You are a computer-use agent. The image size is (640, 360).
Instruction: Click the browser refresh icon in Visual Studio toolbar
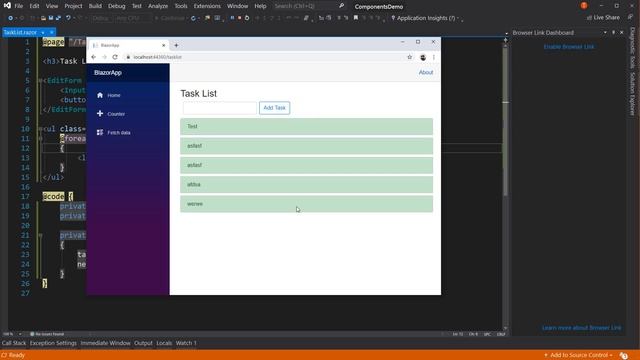click(193, 18)
